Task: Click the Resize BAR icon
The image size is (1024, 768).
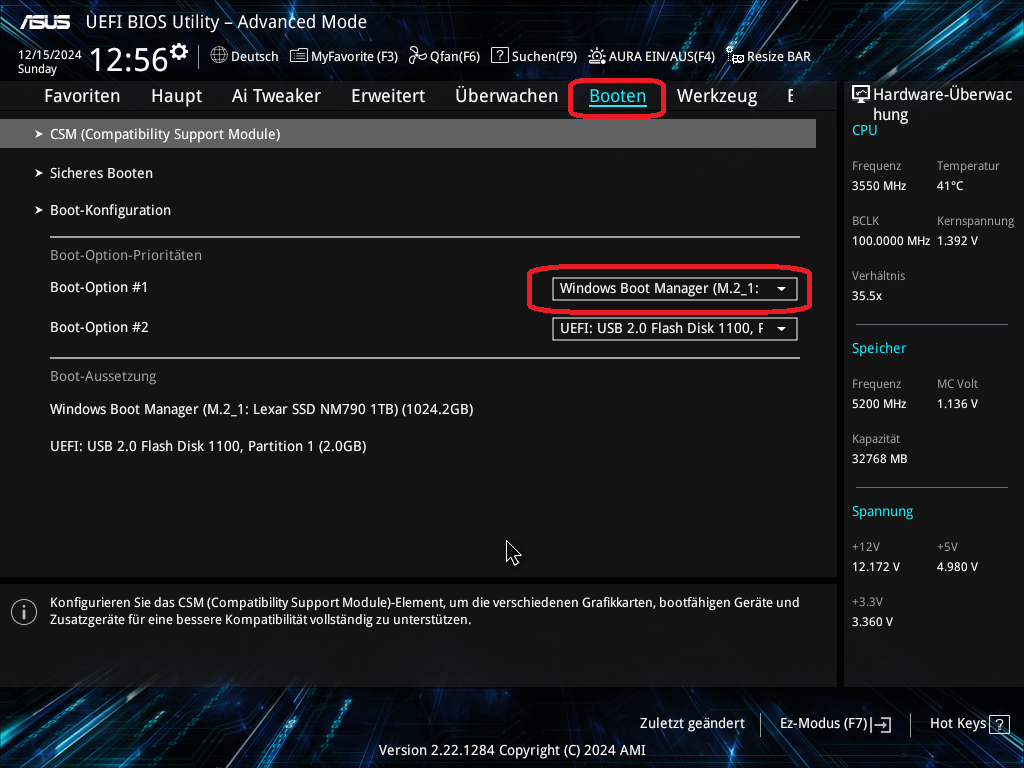Action: pos(735,56)
